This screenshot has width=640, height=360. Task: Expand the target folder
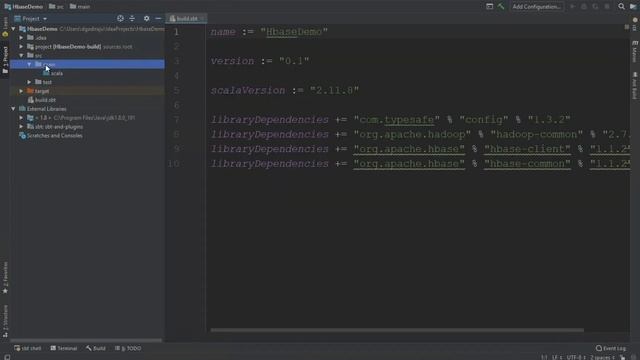[x=22, y=91]
